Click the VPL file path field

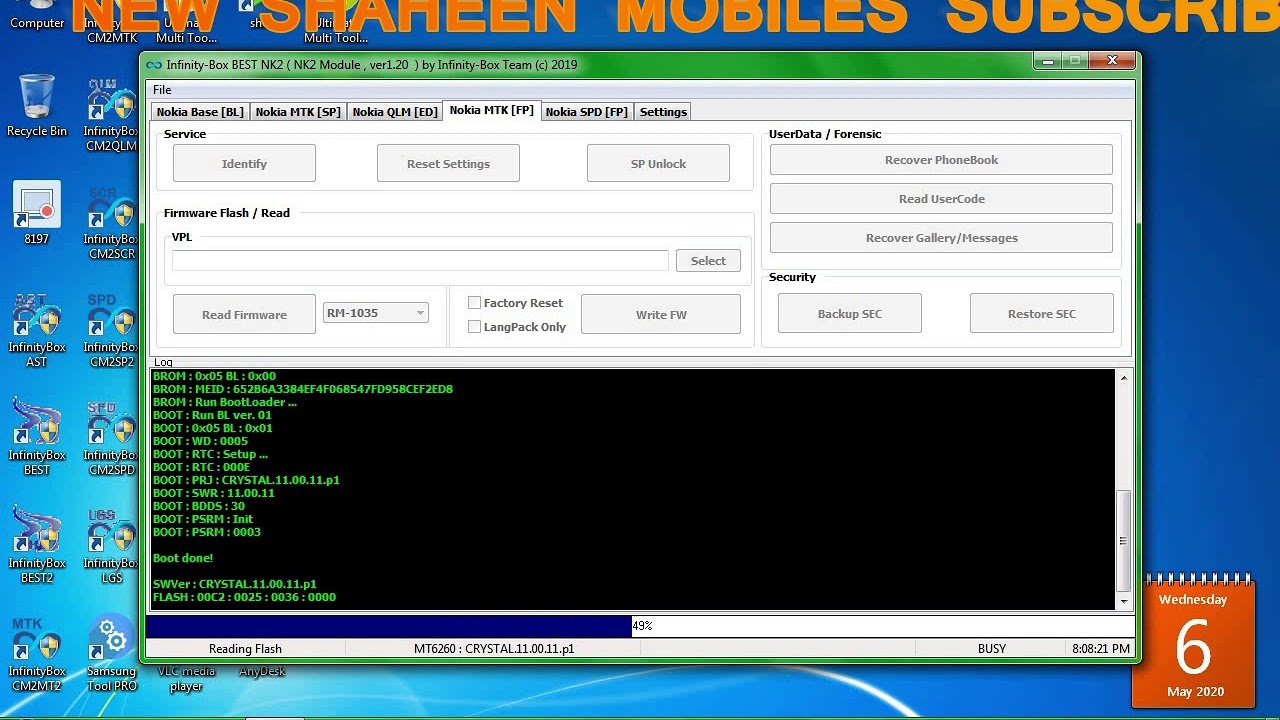click(420, 261)
